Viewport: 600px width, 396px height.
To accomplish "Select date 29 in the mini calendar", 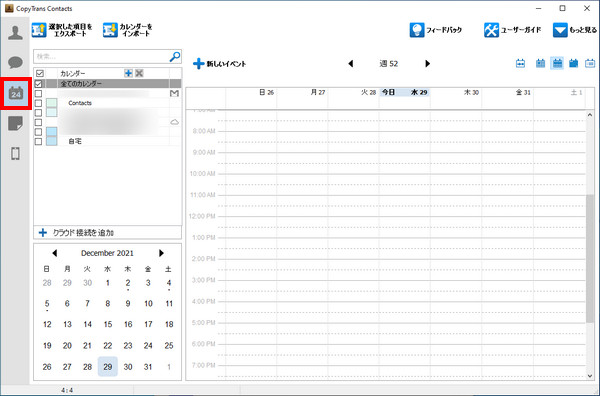I will [108, 367].
